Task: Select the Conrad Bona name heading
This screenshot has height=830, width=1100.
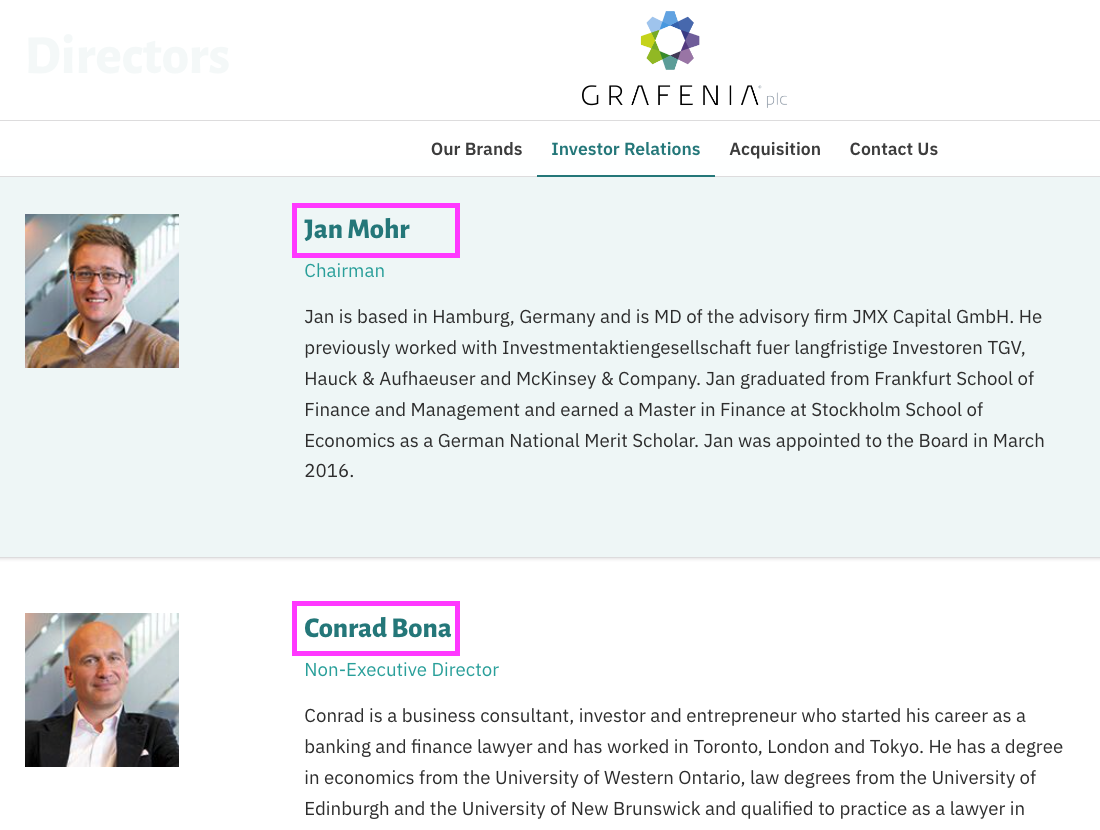Action: 375,628
